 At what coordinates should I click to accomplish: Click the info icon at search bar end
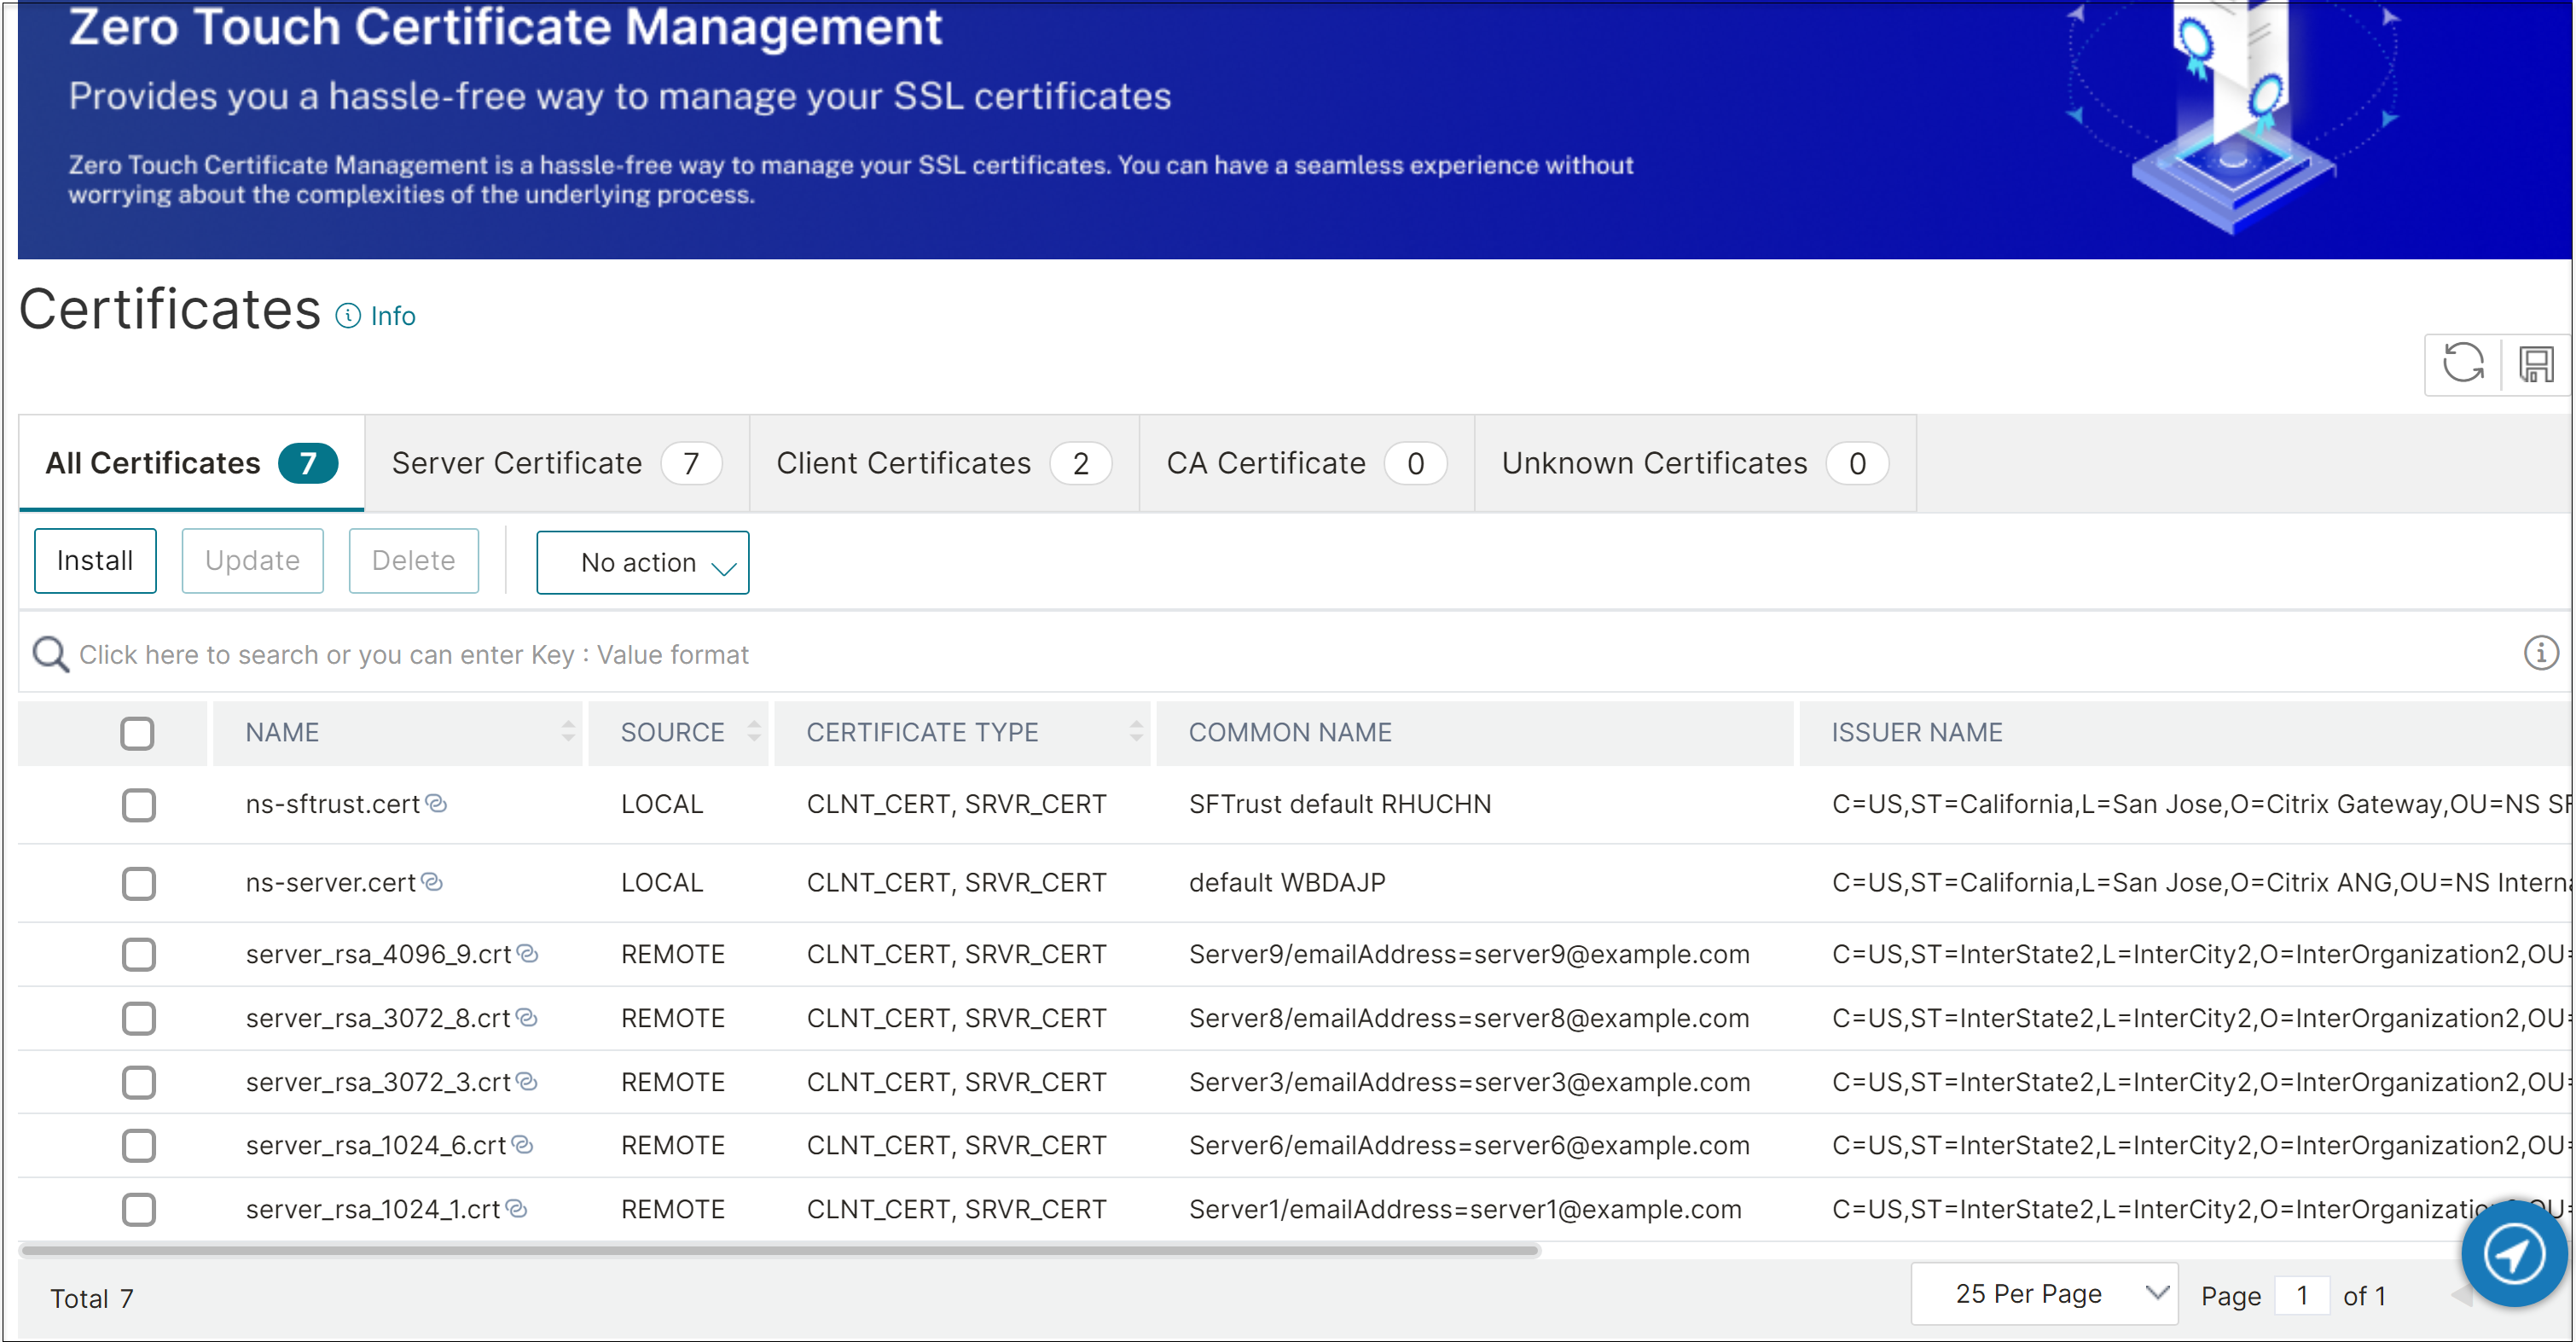pyautogui.click(x=2541, y=653)
